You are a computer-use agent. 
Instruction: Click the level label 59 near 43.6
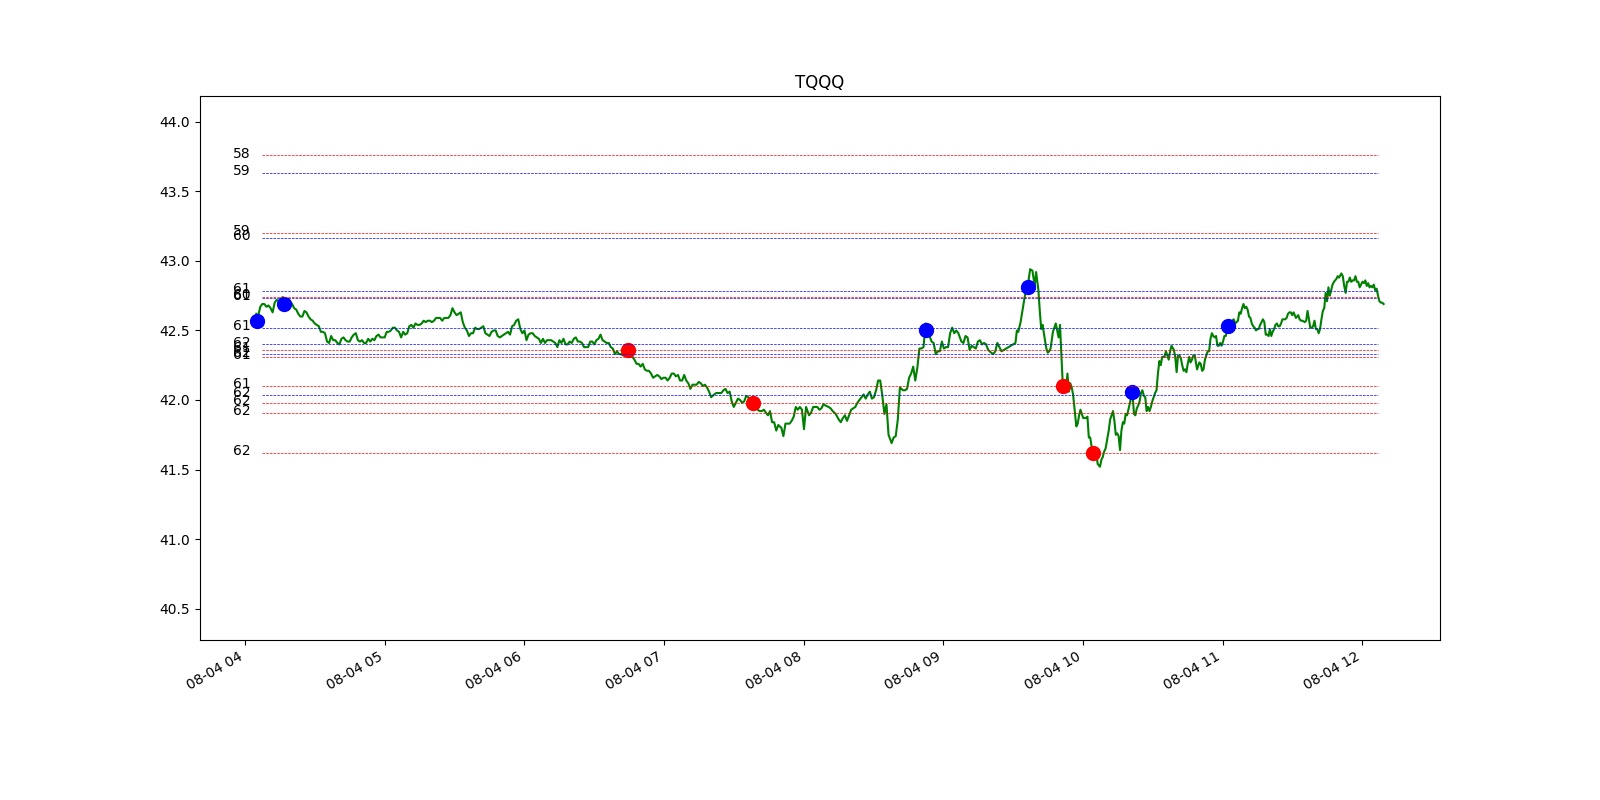pos(241,171)
